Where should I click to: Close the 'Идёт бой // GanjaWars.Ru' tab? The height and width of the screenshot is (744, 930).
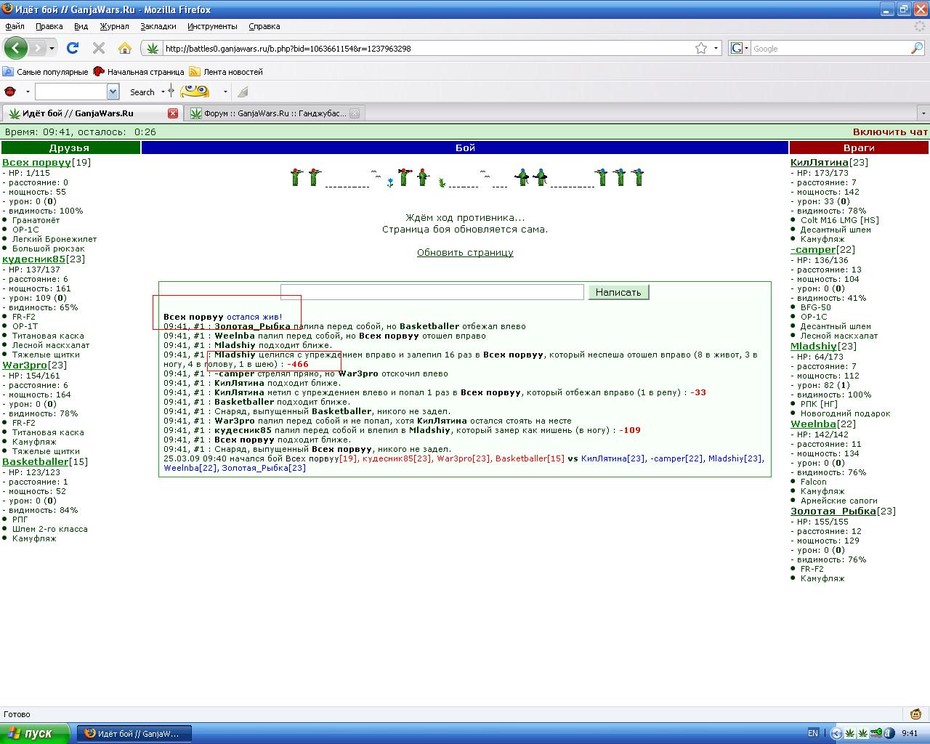[x=173, y=113]
